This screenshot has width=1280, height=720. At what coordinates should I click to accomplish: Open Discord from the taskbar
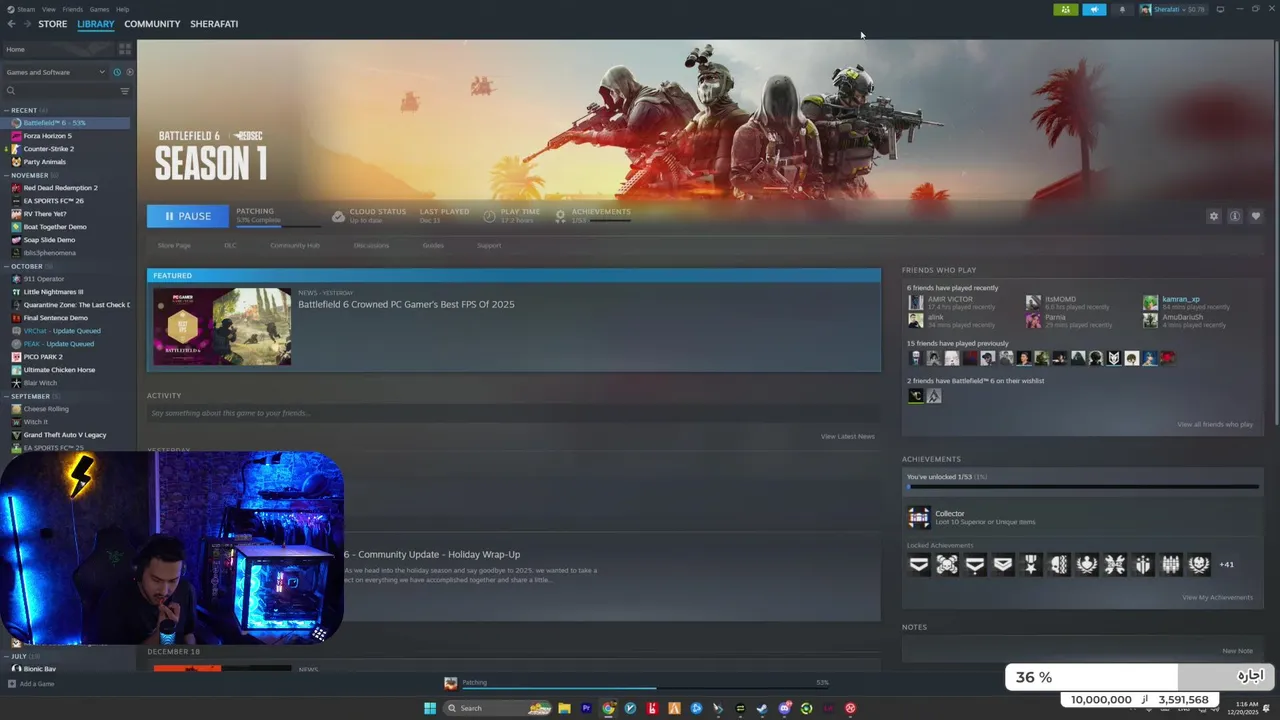pos(784,708)
